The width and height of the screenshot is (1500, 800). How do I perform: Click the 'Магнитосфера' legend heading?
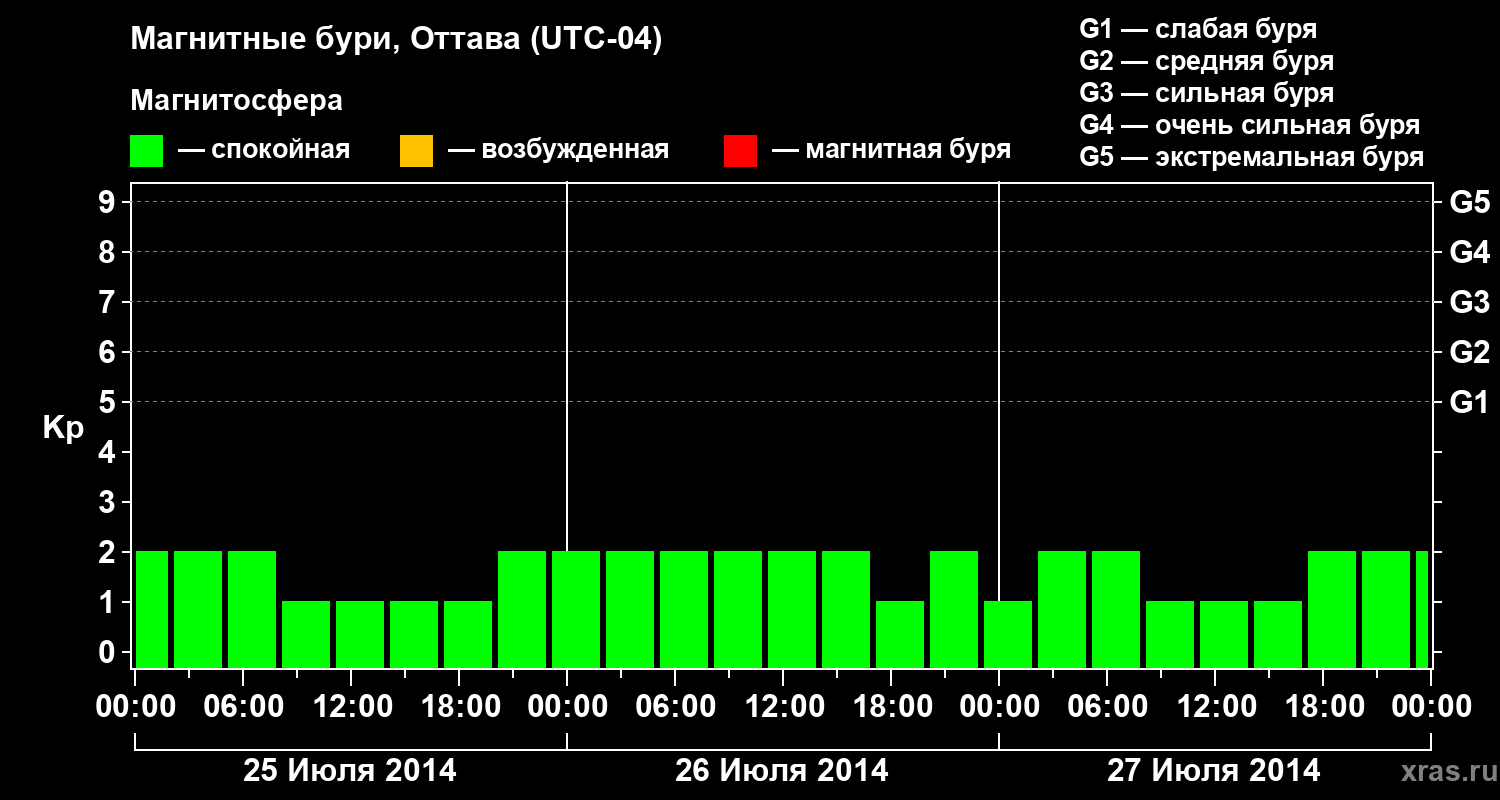tap(237, 101)
